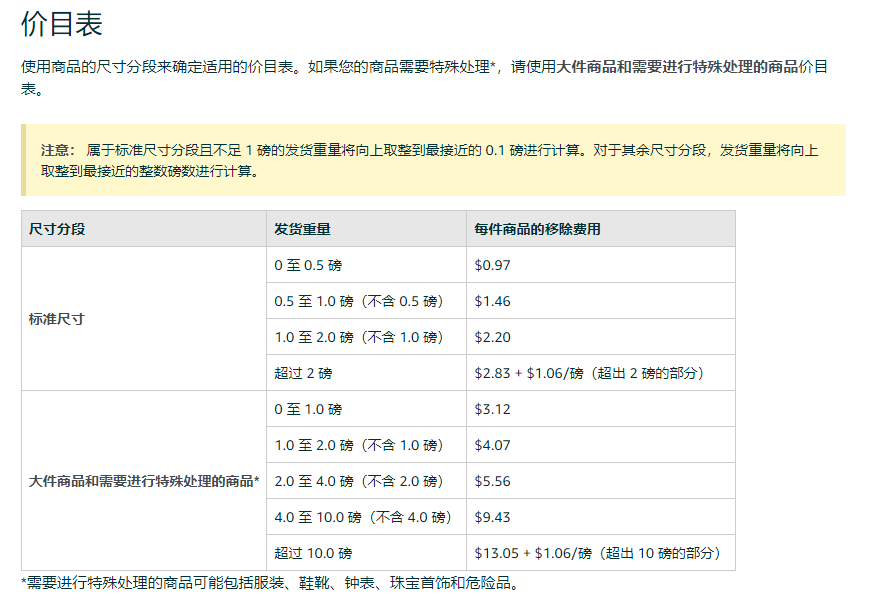Click the 注意 label in yellow notice

click(x=55, y=150)
